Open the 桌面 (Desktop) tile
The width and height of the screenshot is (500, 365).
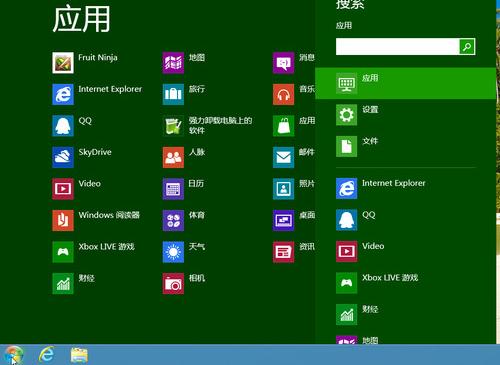(x=294, y=220)
